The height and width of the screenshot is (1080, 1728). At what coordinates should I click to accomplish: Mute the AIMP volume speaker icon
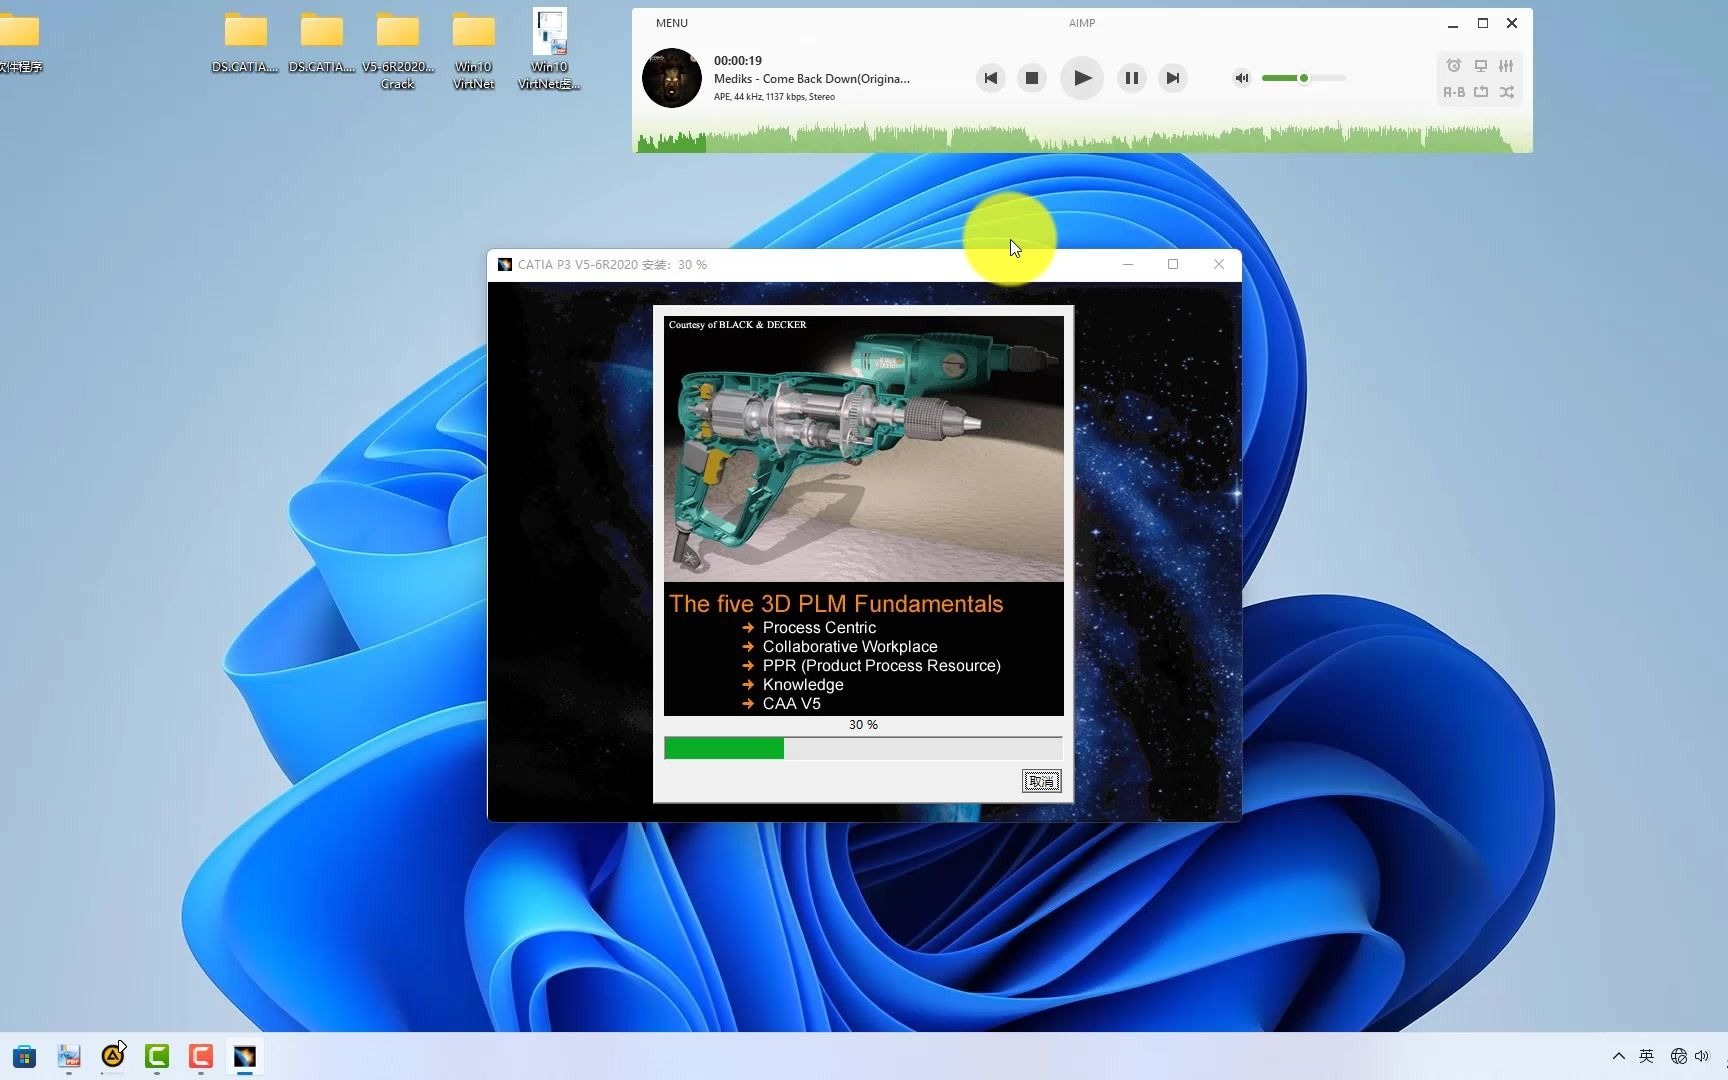1241,78
